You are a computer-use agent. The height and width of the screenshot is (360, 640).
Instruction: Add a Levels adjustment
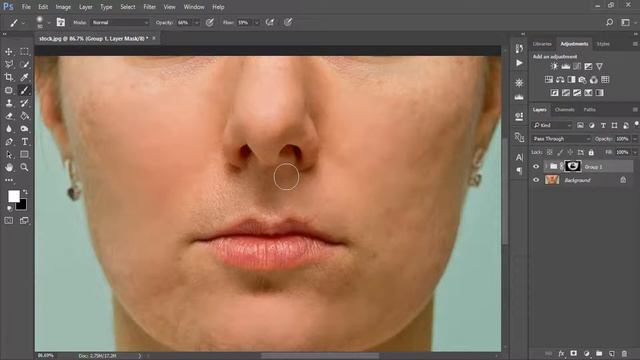565,66
